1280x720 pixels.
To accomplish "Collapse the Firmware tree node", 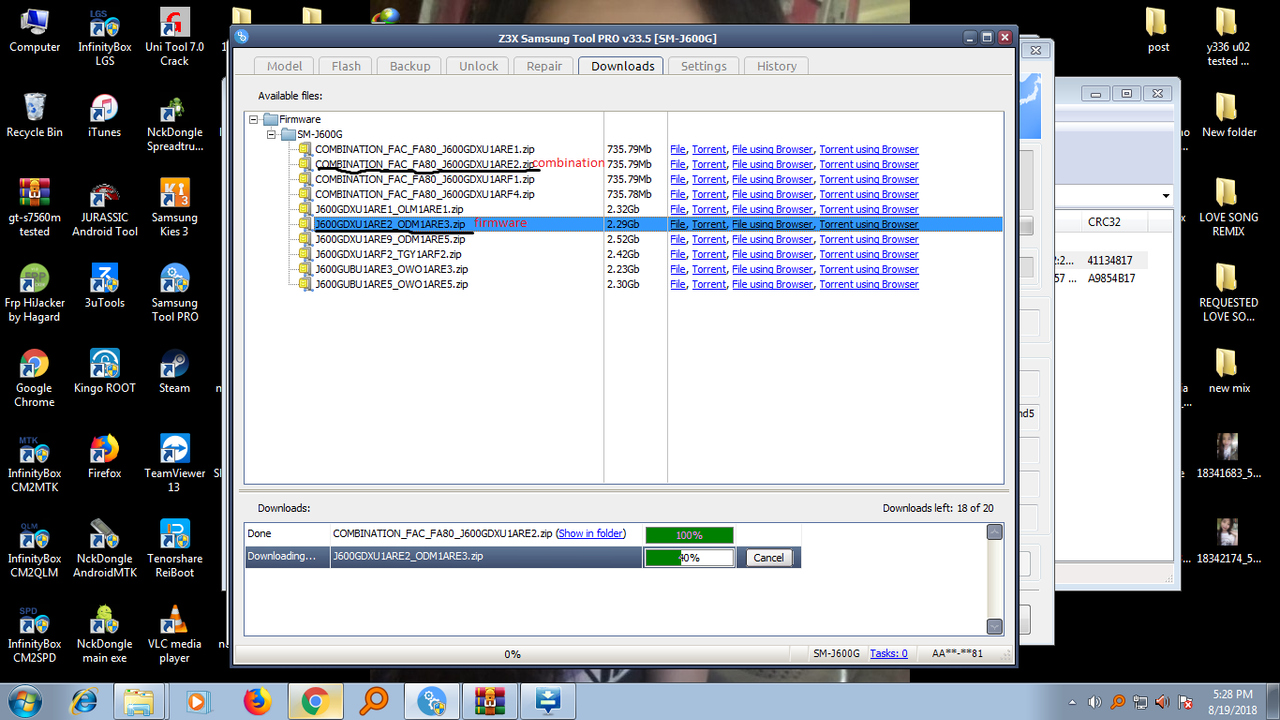I will (x=255, y=119).
